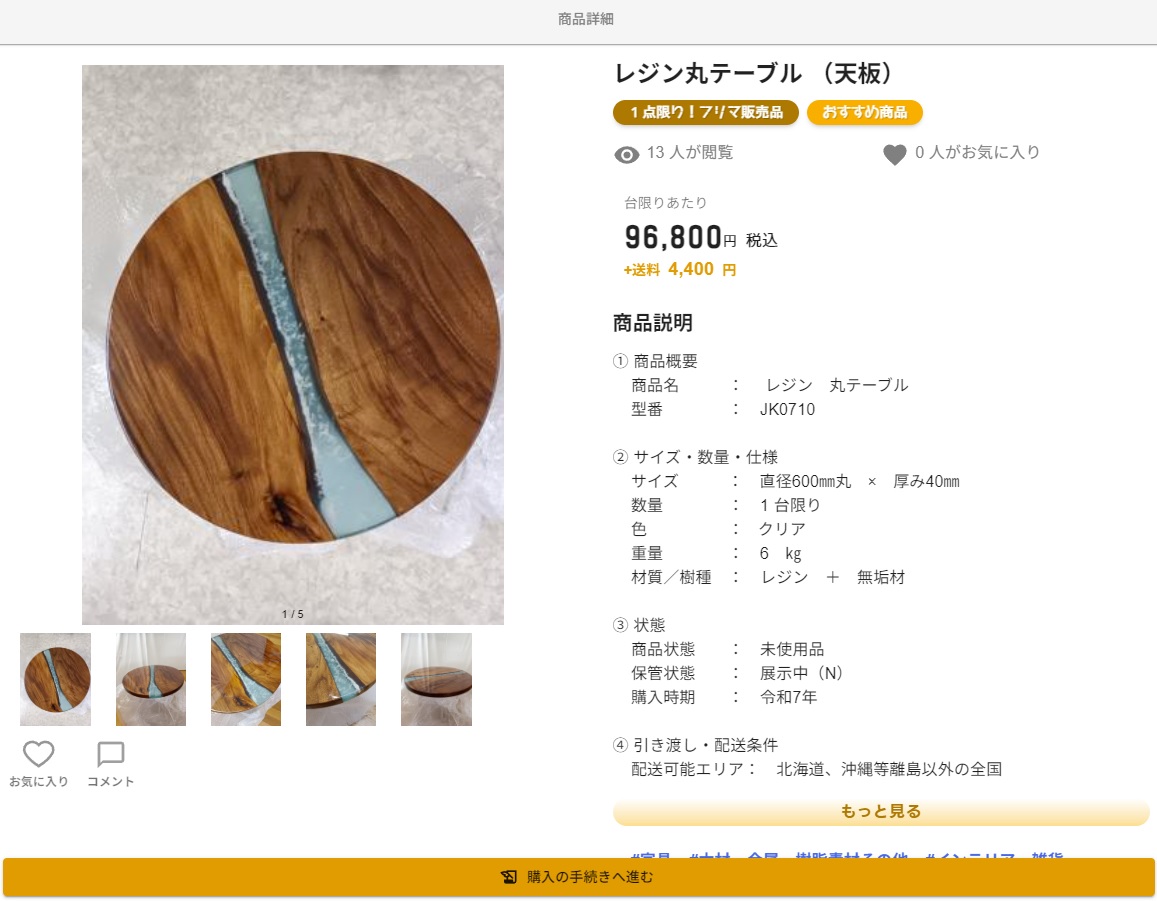Click the main product table image
The width and height of the screenshot is (1157, 901).
[293, 345]
